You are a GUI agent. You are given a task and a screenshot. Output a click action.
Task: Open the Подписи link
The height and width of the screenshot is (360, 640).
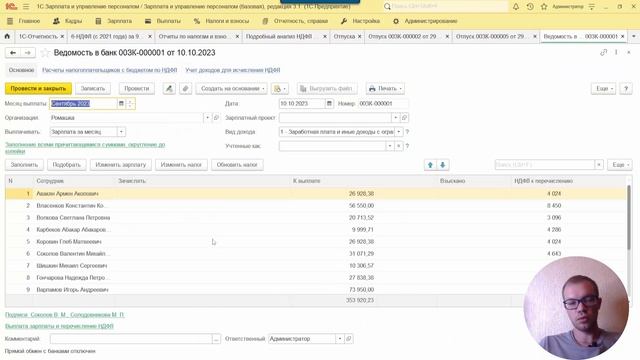pyautogui.click(x=64, y=315)
